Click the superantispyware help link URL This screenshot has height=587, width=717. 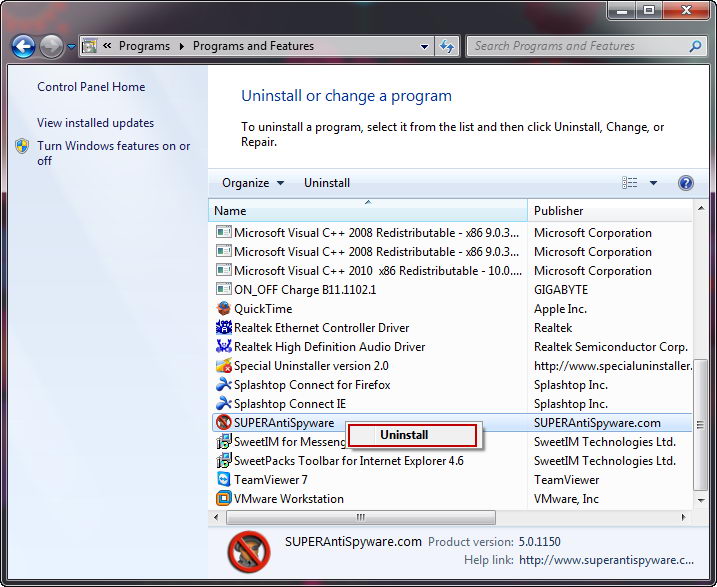(x=606, y=560)
